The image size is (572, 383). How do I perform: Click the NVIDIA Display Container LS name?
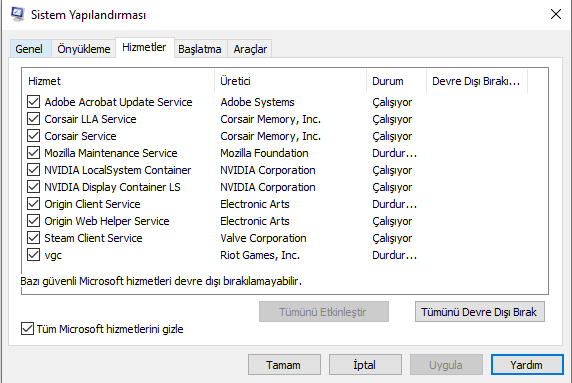click(x=112, y=187)
